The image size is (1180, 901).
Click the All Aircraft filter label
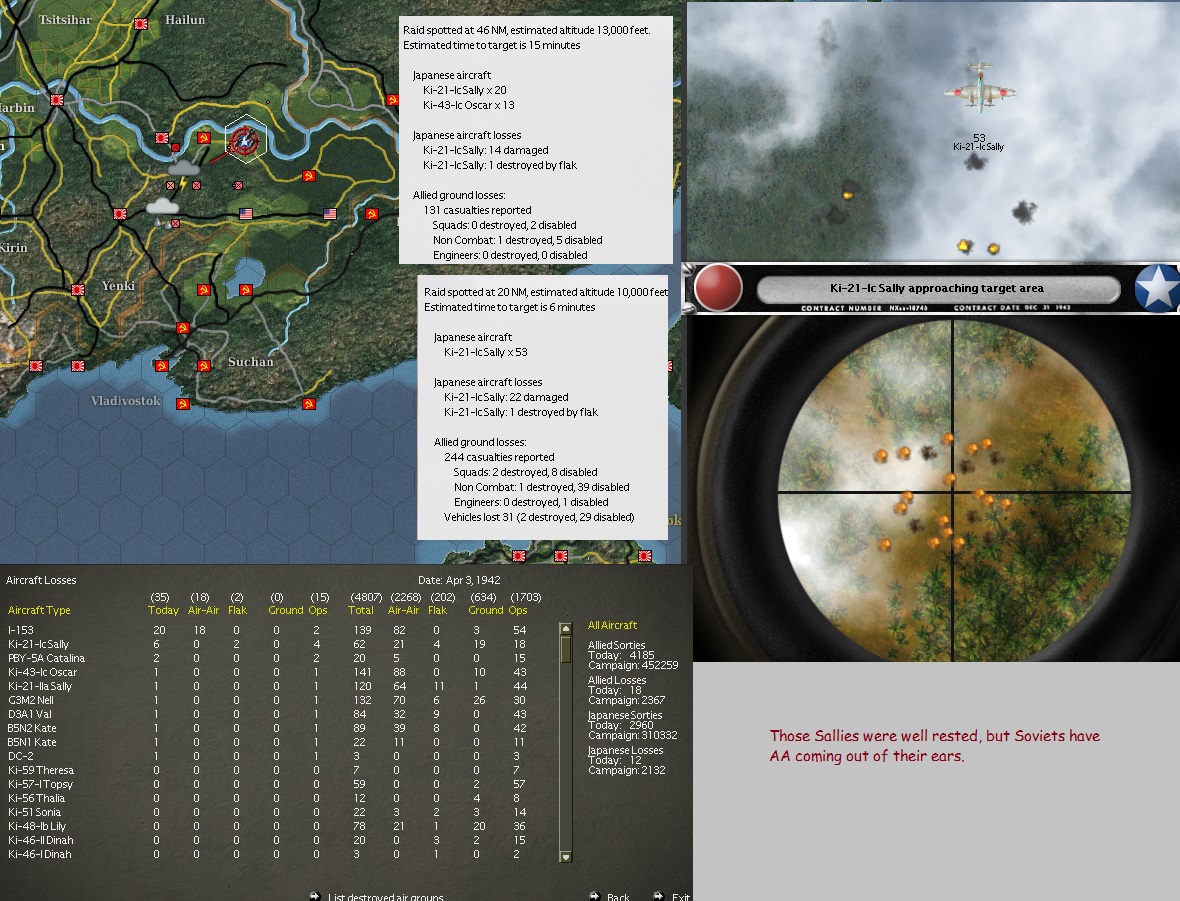click(612, 625)
